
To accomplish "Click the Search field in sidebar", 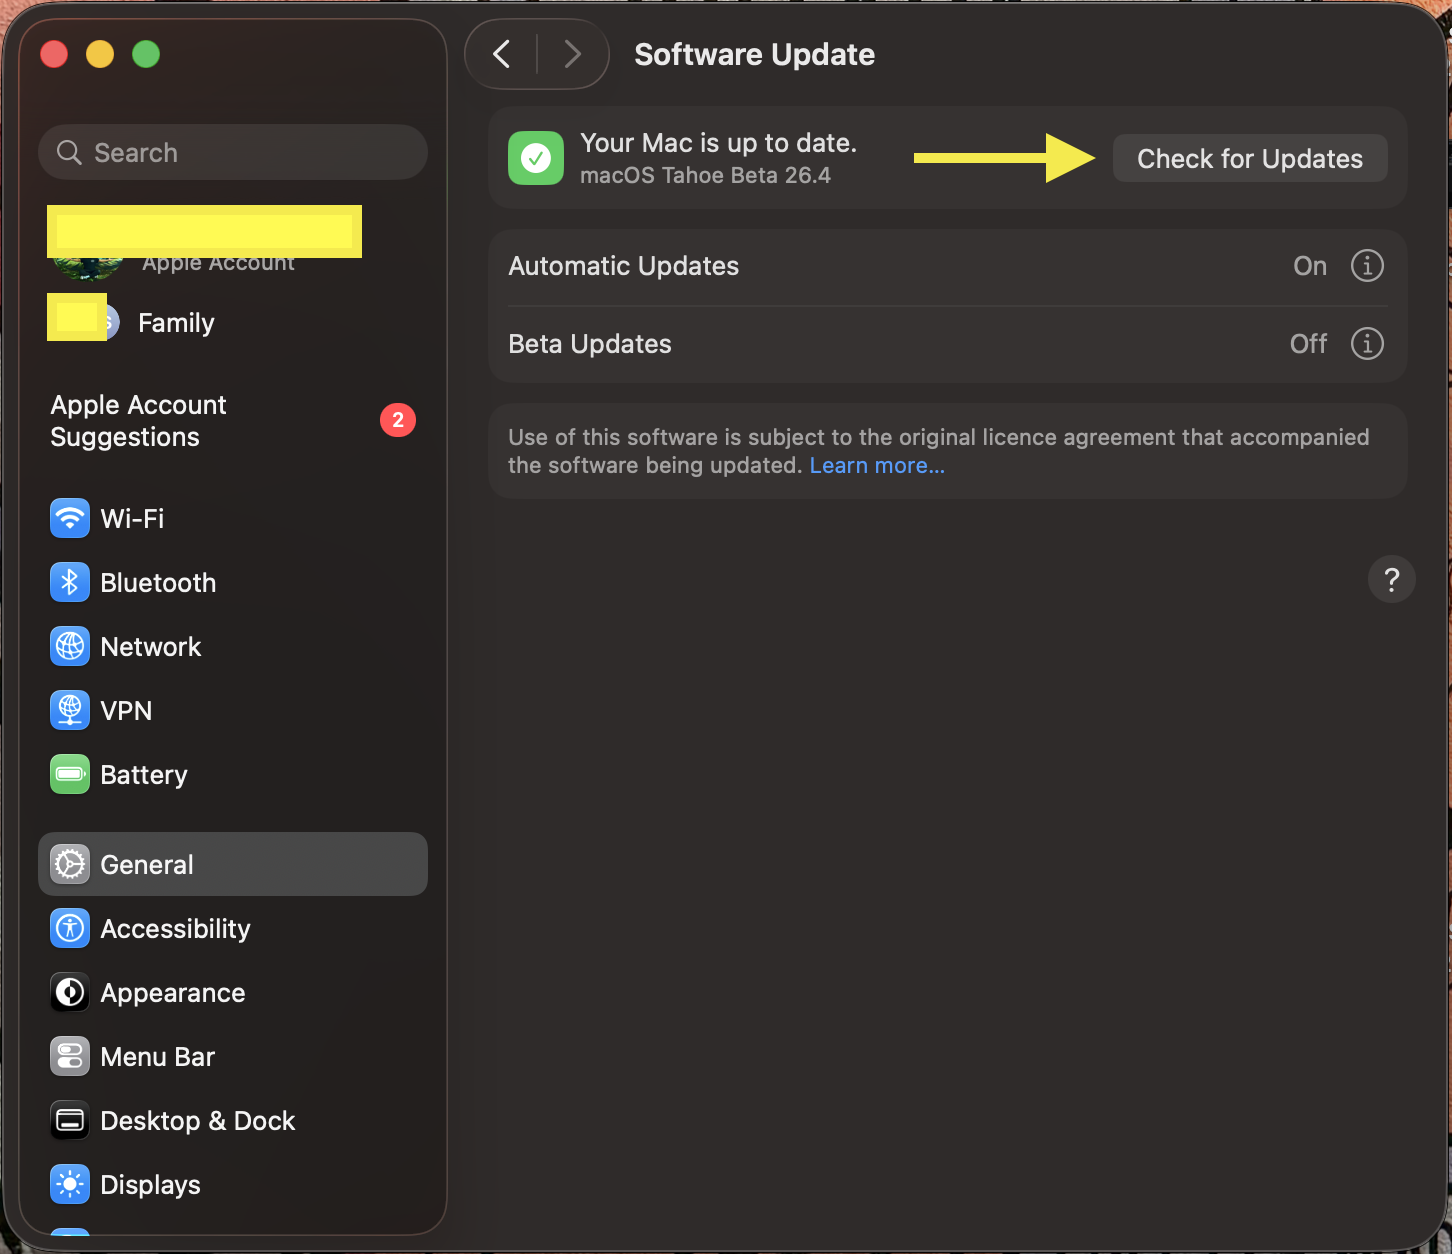I will coord(233,152).
